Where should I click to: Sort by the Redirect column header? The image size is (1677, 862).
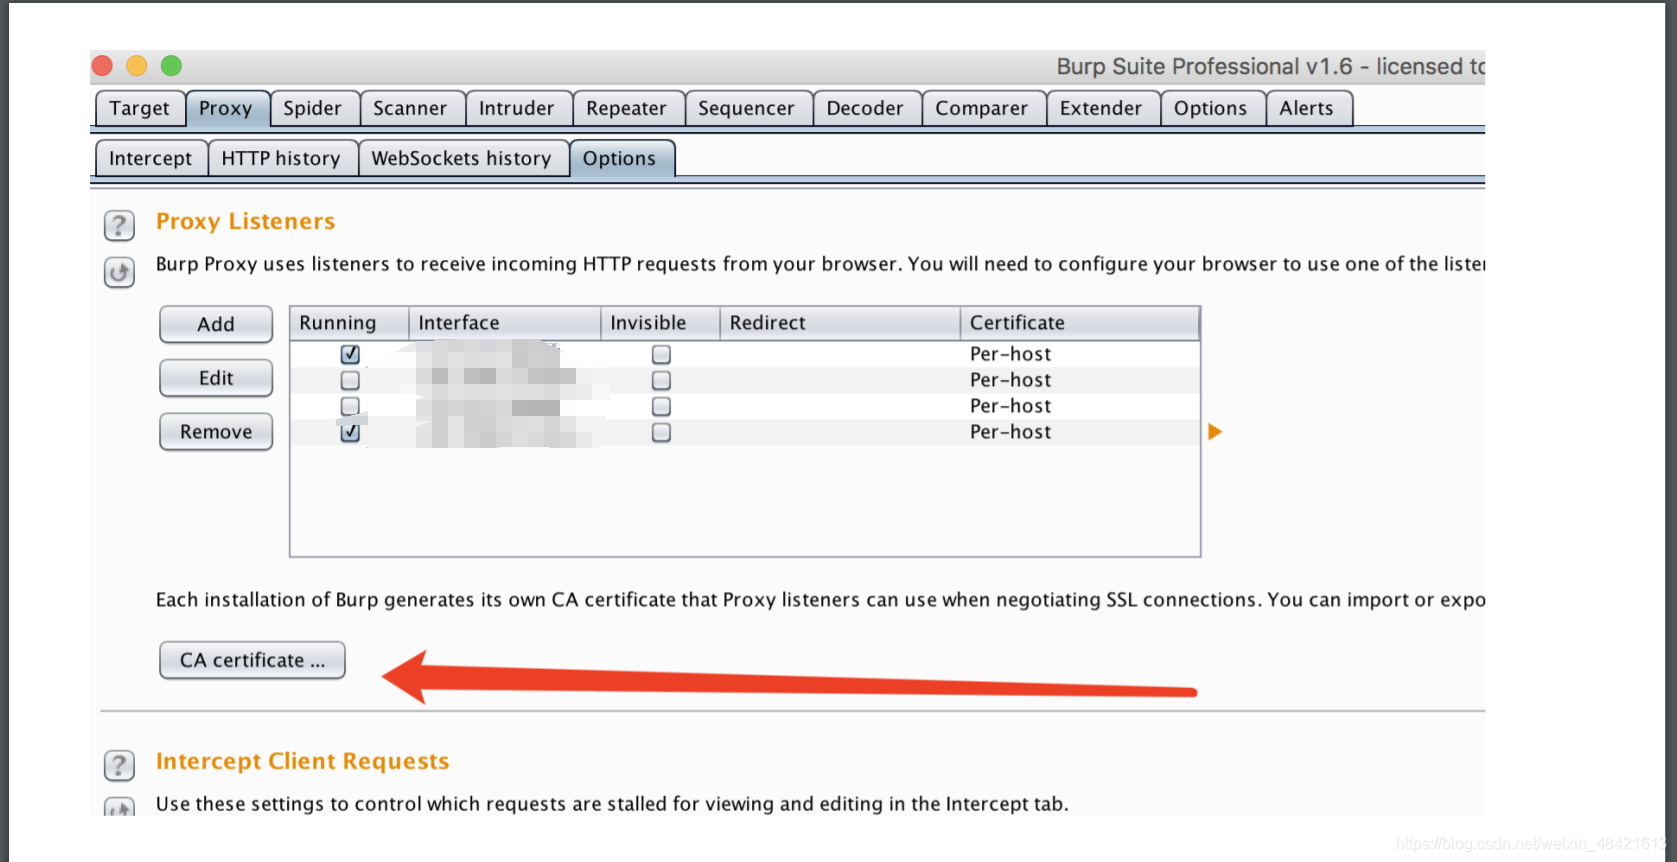841,323
